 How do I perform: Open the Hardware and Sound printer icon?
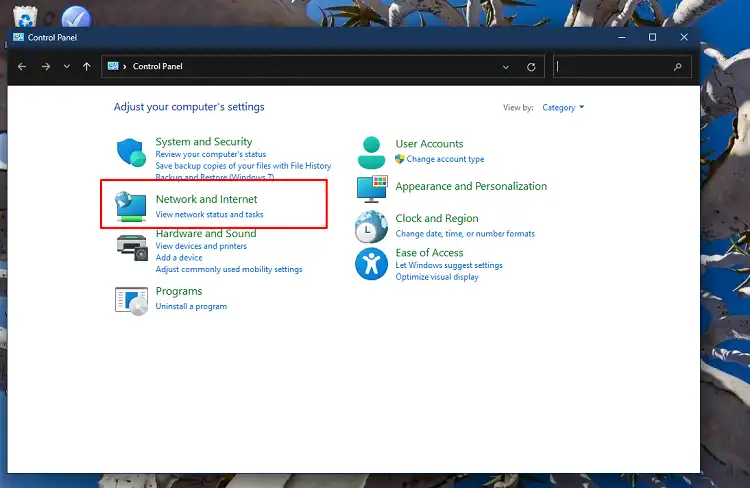pos(132,247)
